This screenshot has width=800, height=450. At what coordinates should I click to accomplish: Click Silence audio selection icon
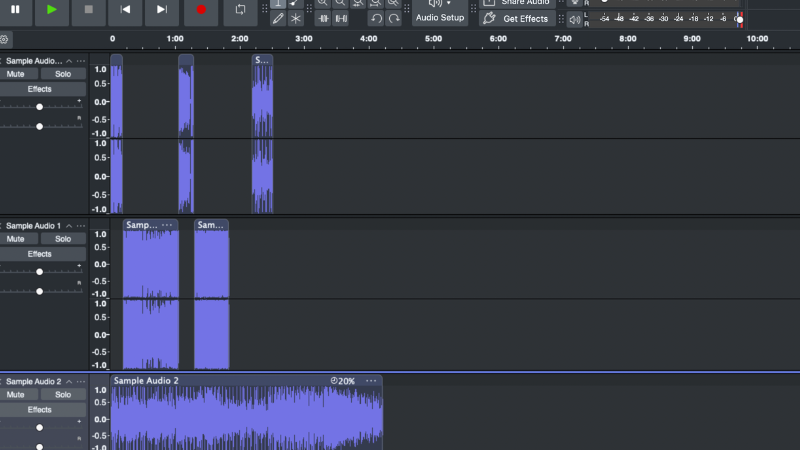341,19
